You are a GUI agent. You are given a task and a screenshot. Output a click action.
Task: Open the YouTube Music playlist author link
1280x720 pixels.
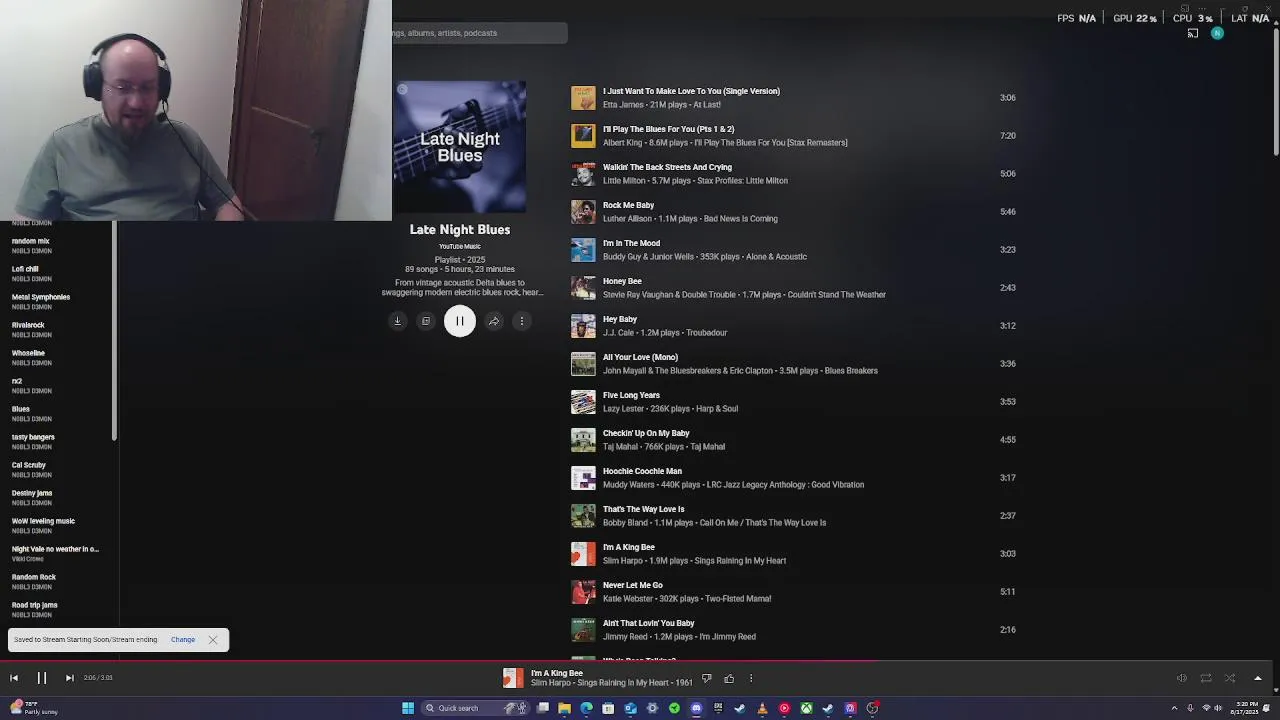[460, 246]
